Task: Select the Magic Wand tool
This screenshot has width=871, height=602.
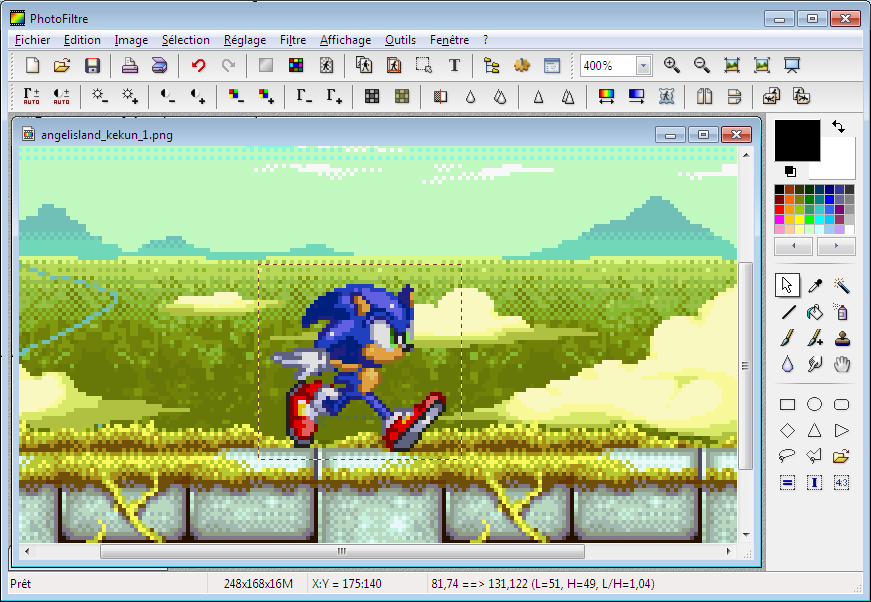Action: 842,286
